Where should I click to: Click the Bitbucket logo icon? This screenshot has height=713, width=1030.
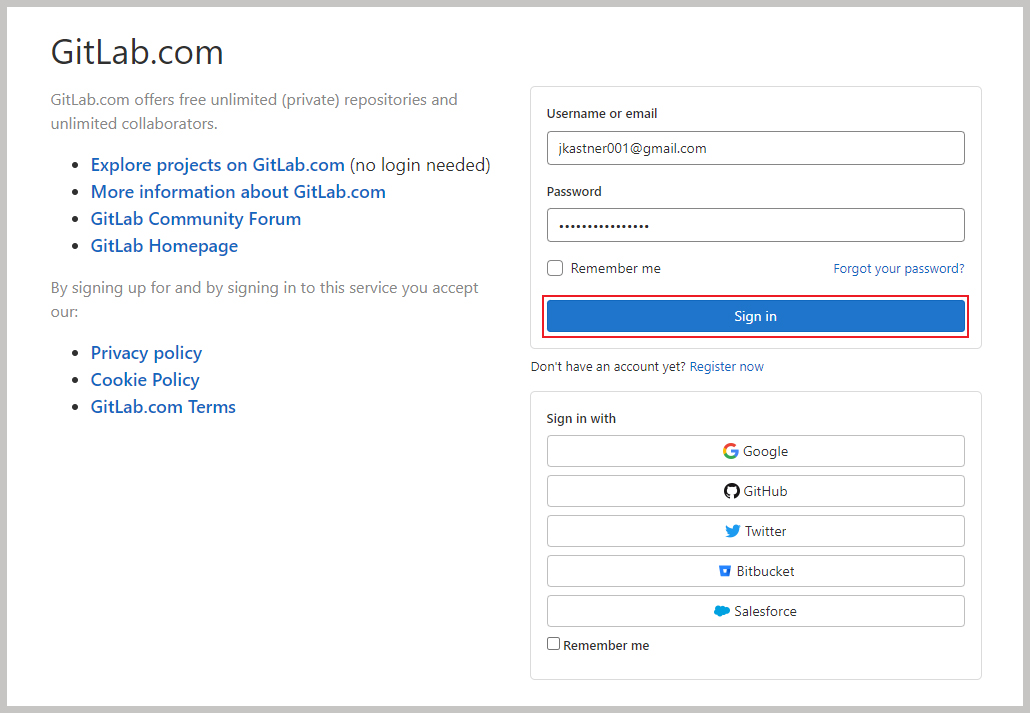725,571
